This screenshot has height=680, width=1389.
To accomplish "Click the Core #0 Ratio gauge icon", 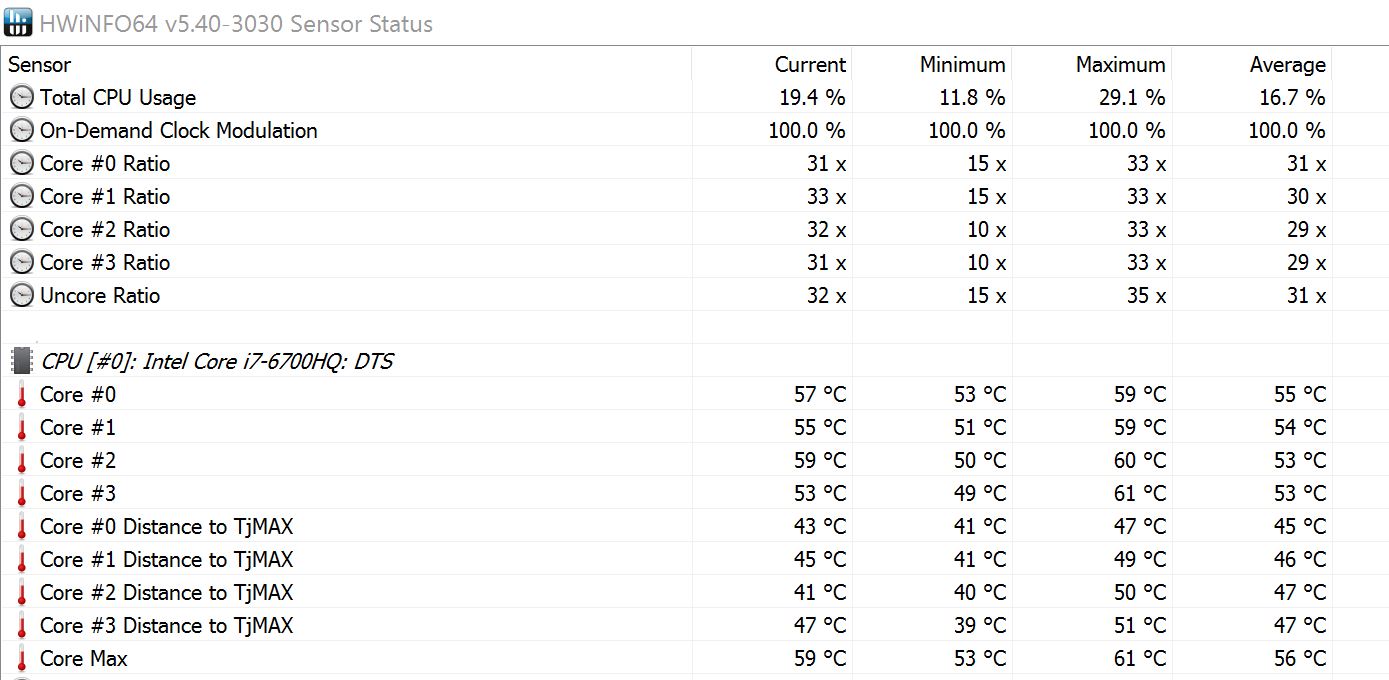I will pyautogui.click(x=21, y=163).
